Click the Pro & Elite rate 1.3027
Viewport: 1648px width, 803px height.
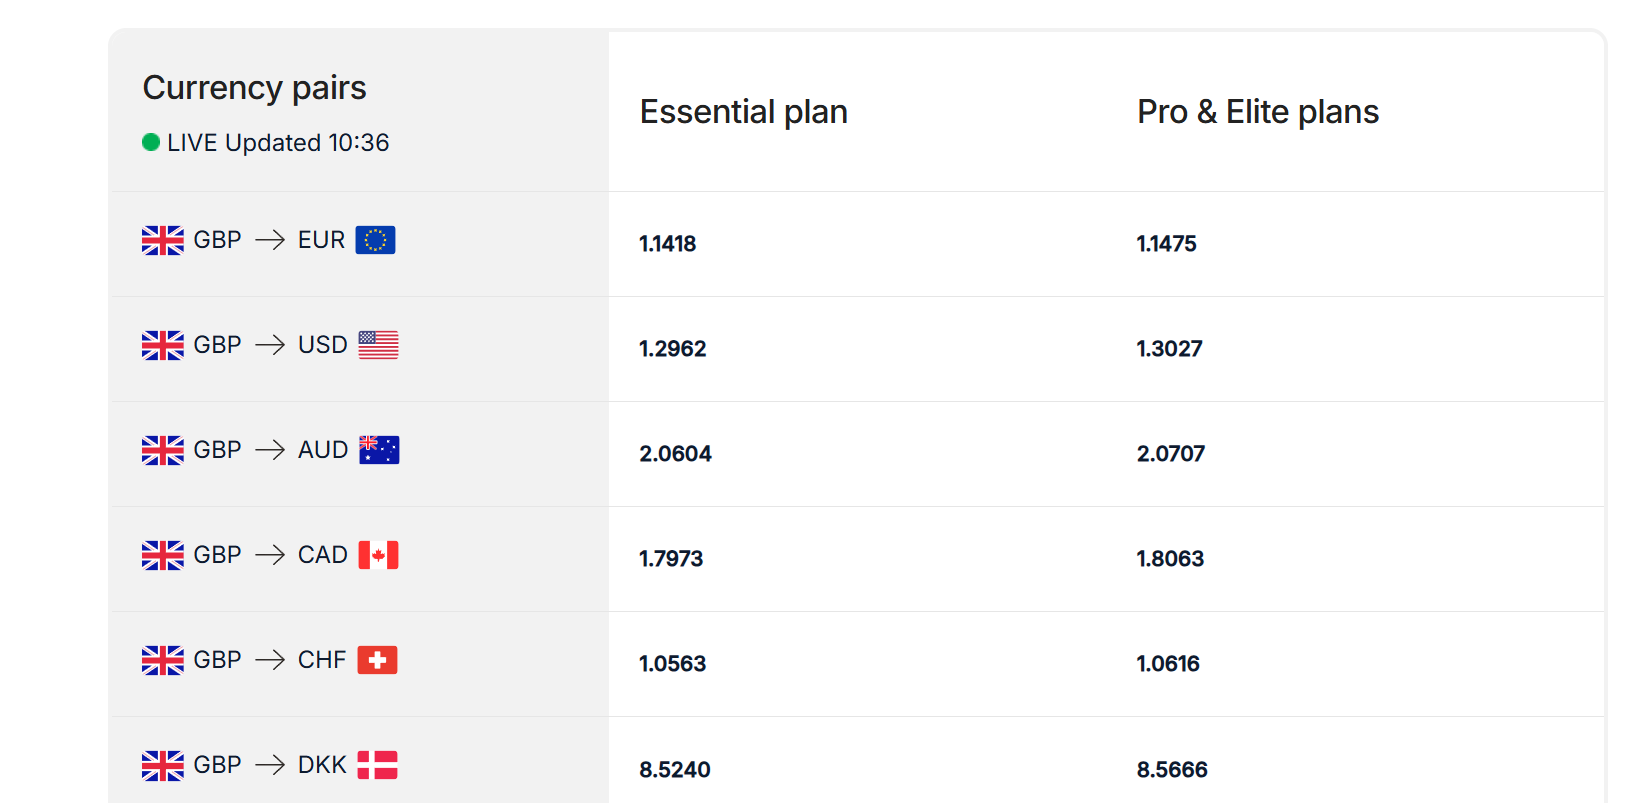1169,349
